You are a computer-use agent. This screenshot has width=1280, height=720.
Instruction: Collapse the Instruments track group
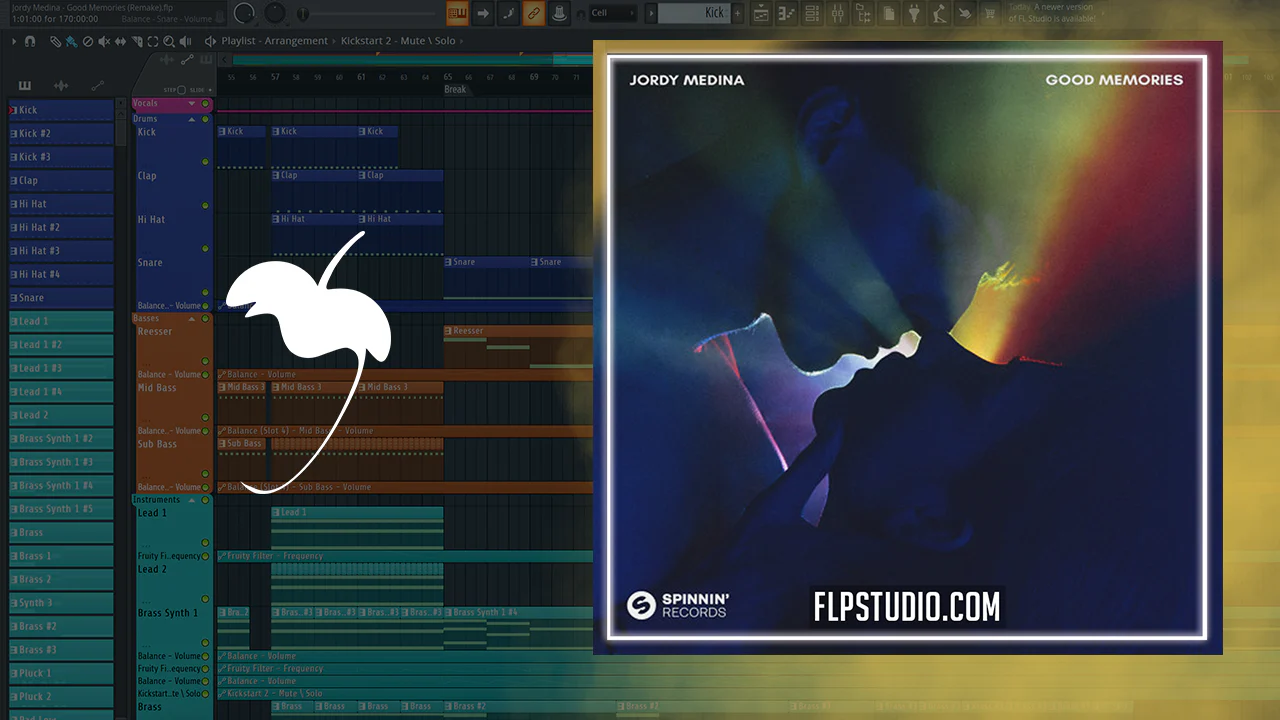[x=192, y=500]
